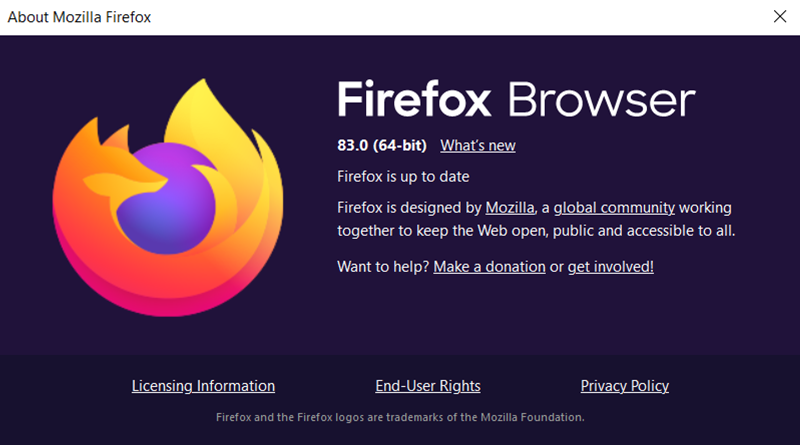This screenshot has width=800, height=445.
Task: Click the bold 'Firefox' word in the heading
Action: (x=414, y=99)
